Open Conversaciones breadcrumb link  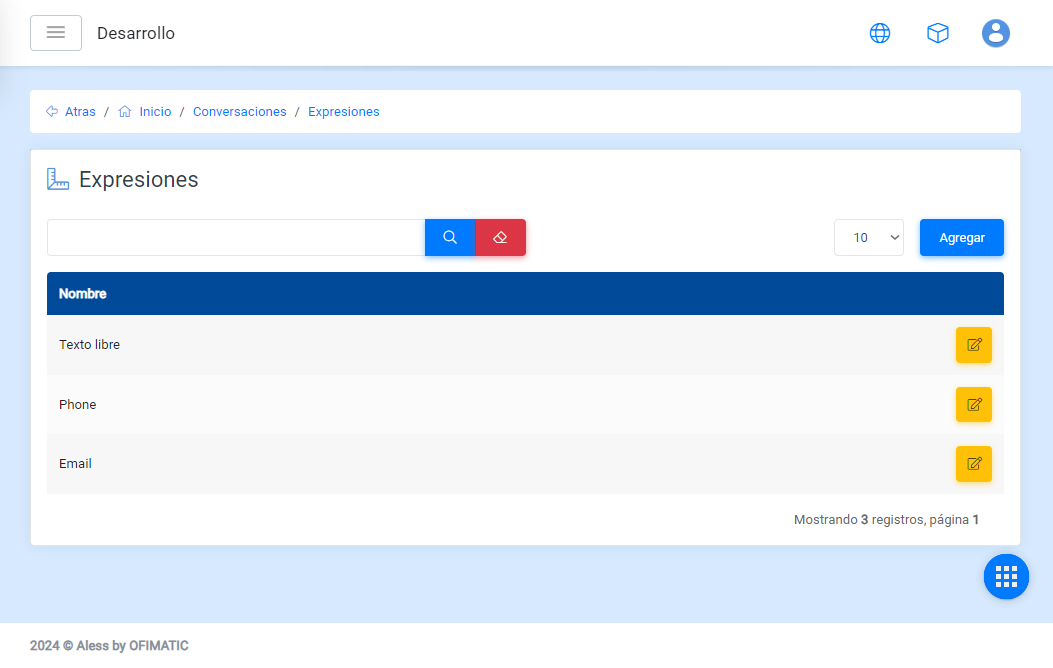click(x=239, y=112)
